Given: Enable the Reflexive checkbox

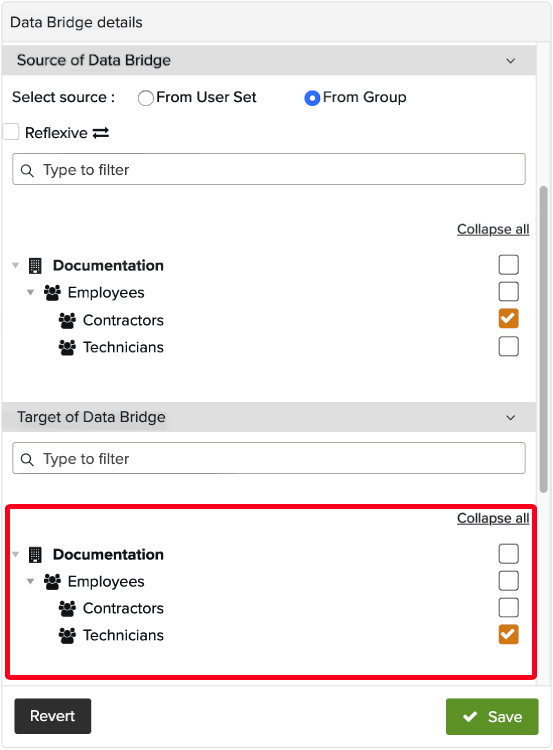Looking at the screenshot, I should (11, 132).
